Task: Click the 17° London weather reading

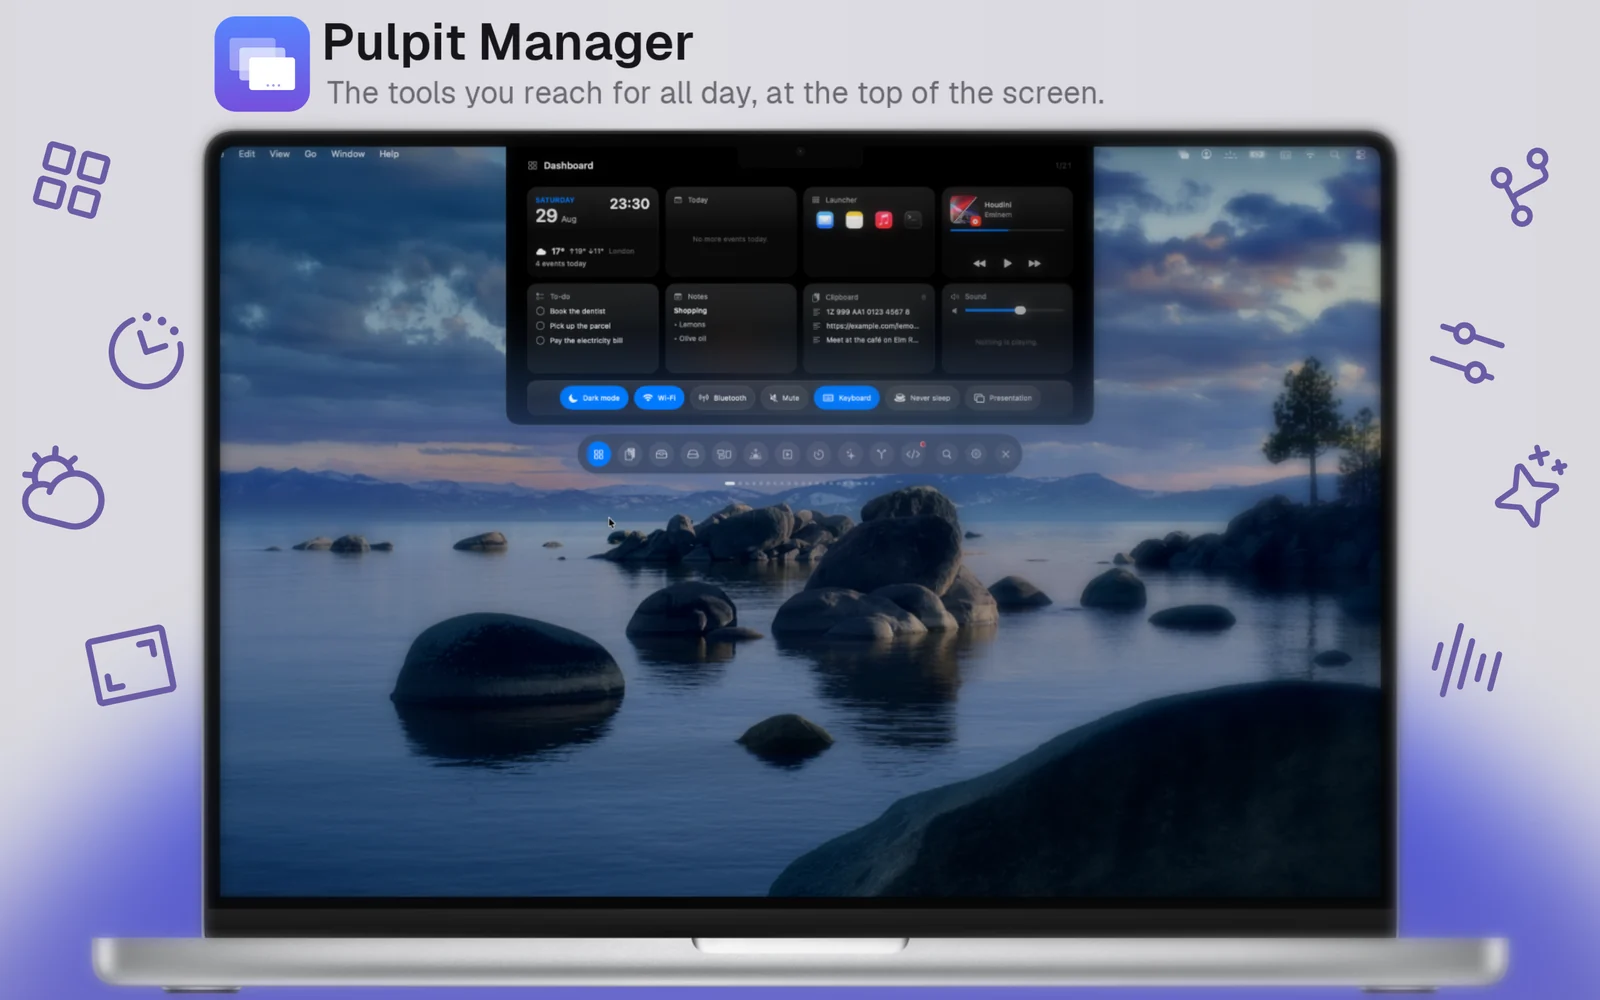Action: coord(585,251)
